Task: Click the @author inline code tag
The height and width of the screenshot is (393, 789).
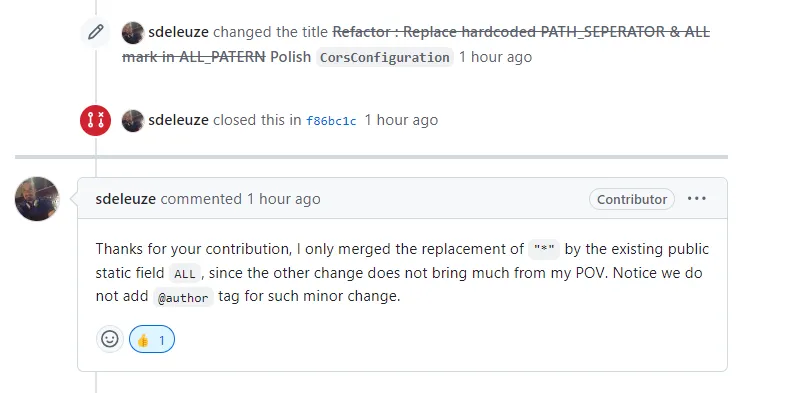Action: 183,298
